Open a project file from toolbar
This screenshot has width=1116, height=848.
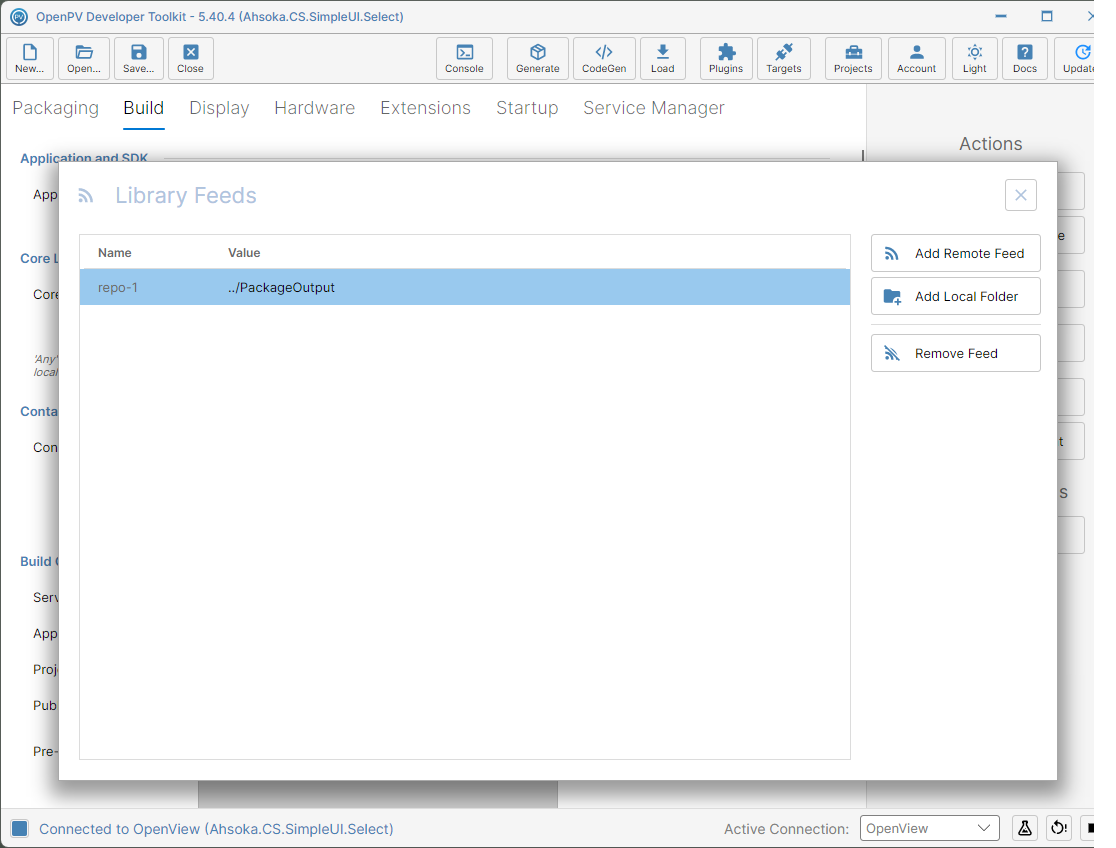pos(84,58)
